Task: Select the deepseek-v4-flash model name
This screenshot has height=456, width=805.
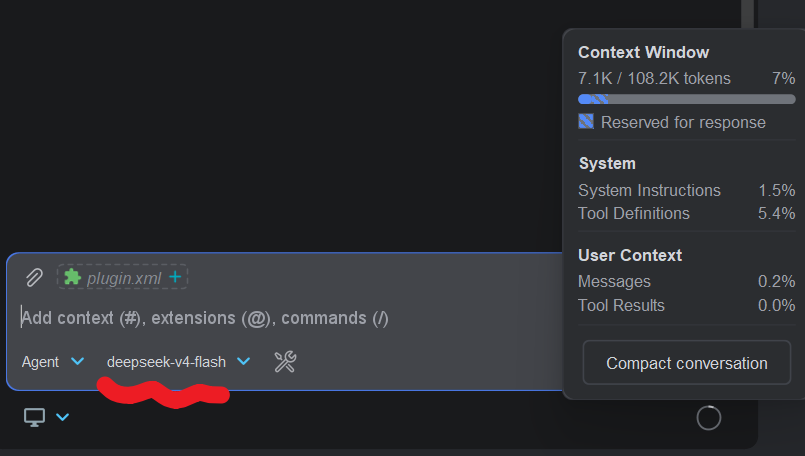Action: click(166, 362)
